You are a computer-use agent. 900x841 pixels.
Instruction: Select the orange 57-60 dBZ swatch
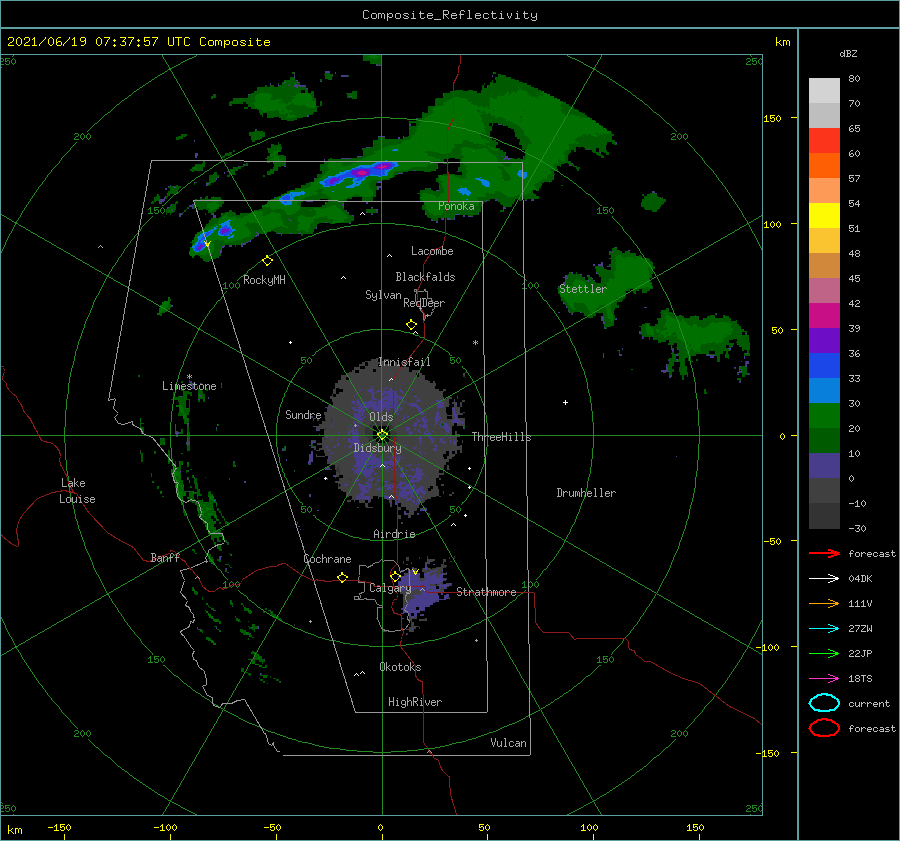[824, 166]
